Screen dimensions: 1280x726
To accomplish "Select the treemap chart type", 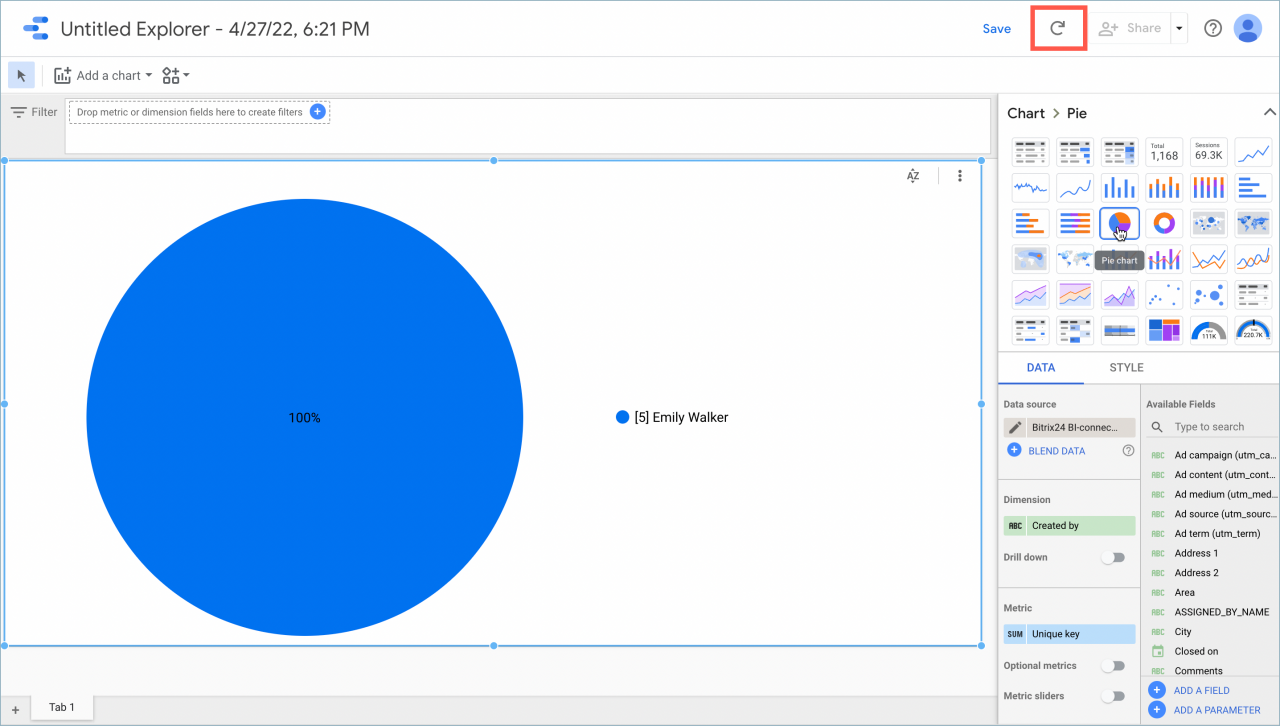I will pos(1164,330).
